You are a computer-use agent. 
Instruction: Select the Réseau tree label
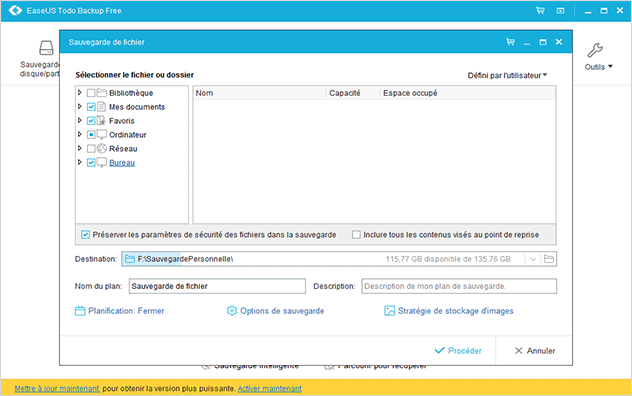point(123,149)
